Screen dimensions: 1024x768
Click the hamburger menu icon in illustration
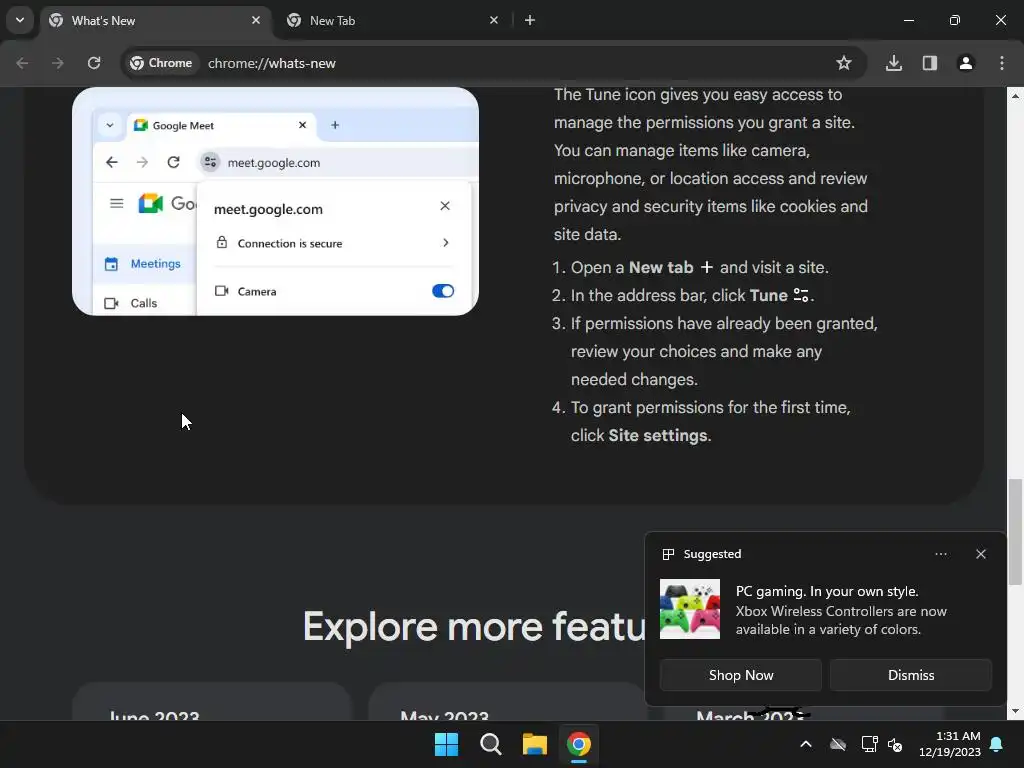[x=117, y=204]
